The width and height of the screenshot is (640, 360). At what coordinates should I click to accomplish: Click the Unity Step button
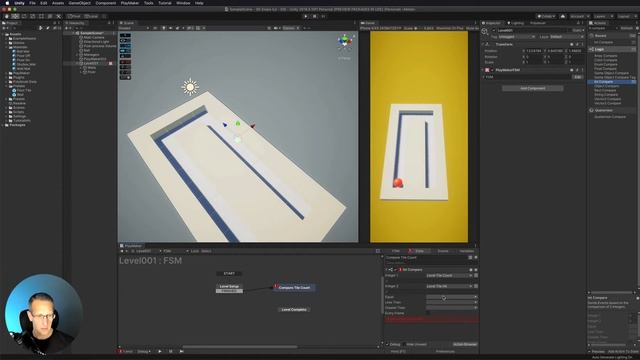pos(323,16)
